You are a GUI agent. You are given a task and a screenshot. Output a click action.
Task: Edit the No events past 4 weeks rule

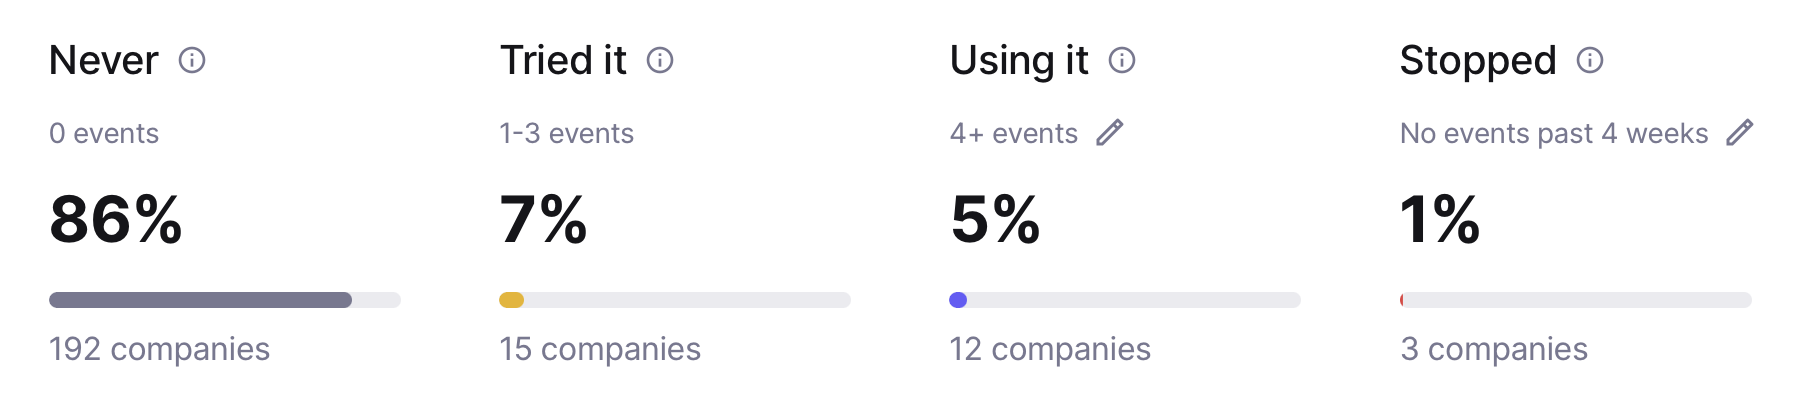pyautogui.click(x=1740, y=133)
